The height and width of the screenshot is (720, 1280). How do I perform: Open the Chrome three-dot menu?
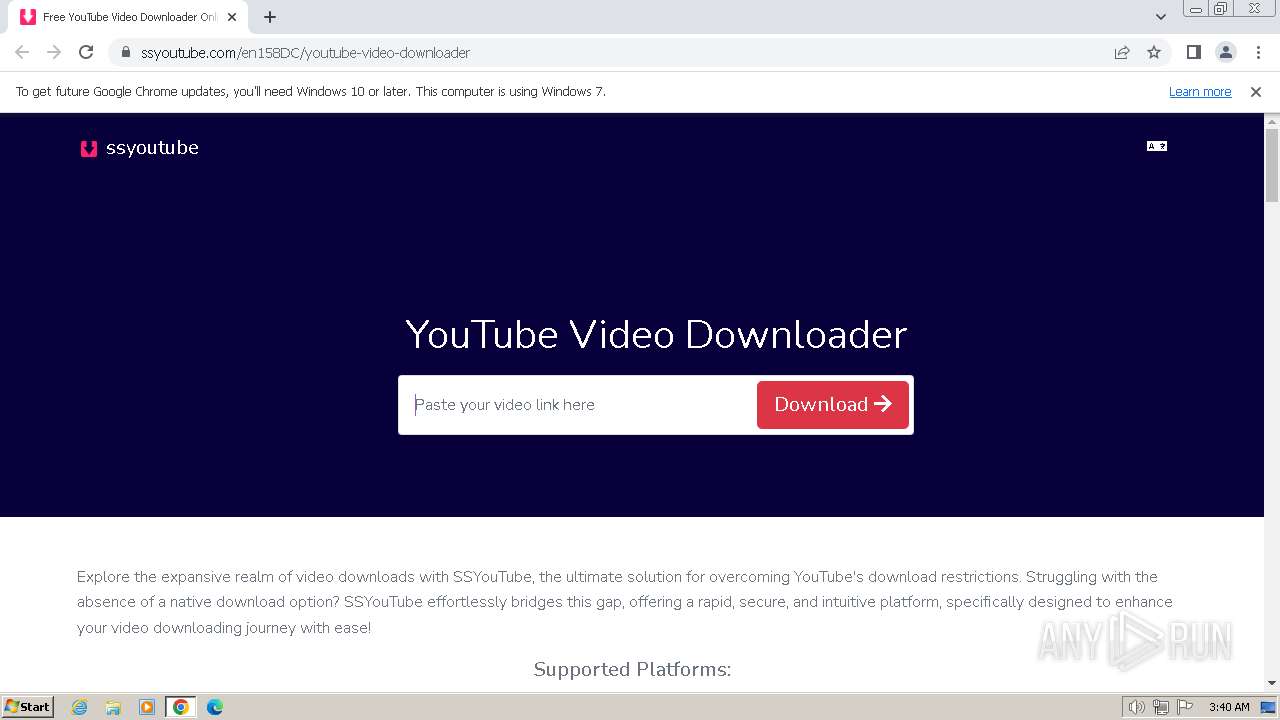pos(1257,53)
